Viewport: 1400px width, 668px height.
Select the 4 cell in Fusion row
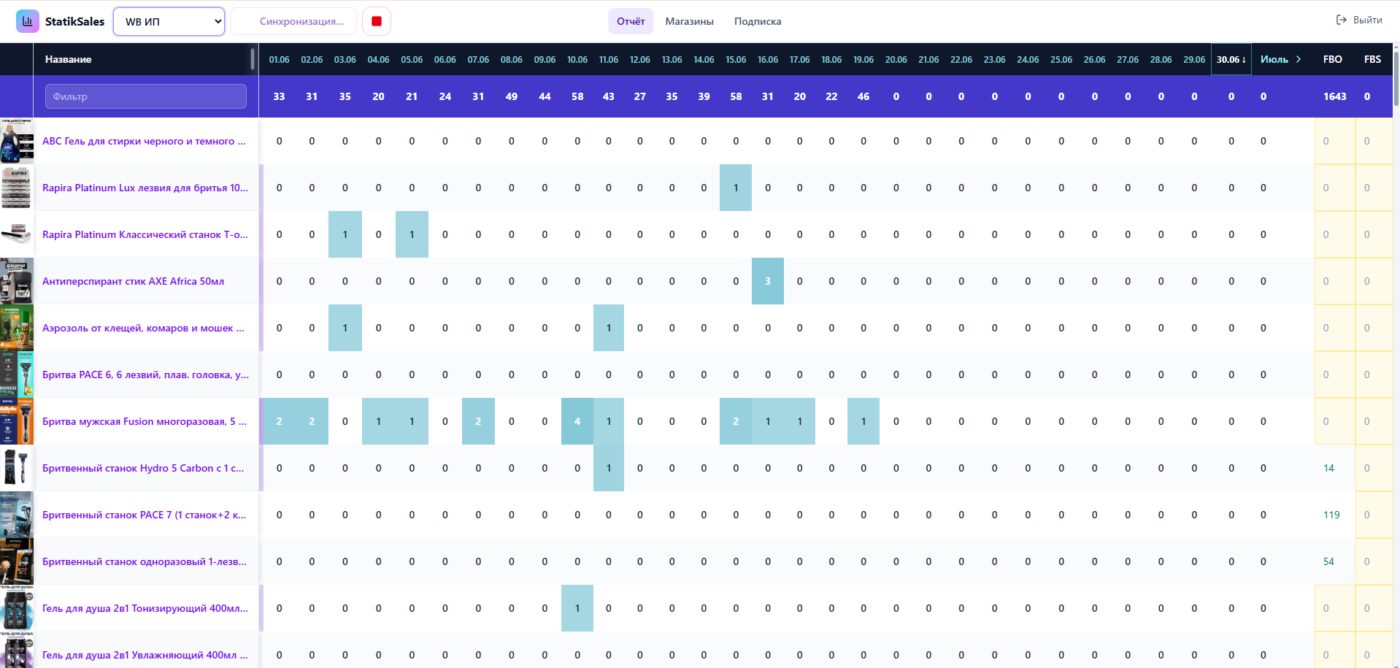tap(577, 421)
